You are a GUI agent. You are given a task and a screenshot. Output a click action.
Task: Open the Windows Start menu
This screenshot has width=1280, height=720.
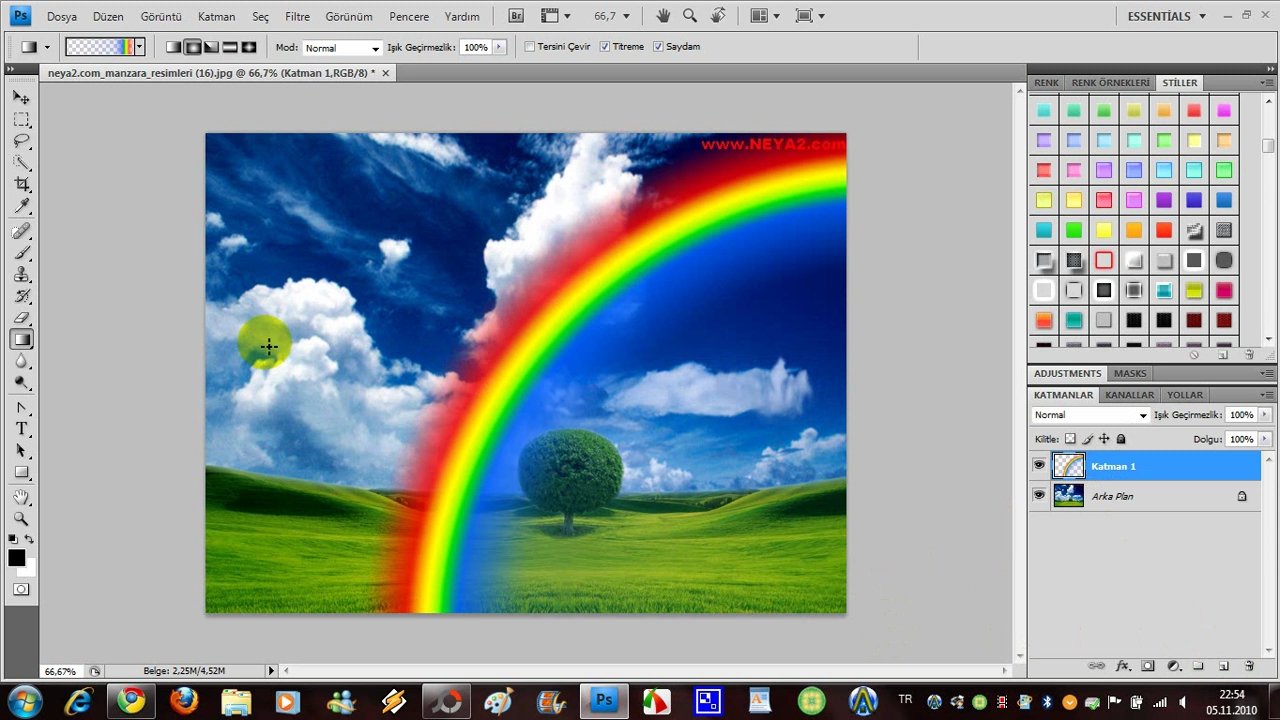coord(23,700)
